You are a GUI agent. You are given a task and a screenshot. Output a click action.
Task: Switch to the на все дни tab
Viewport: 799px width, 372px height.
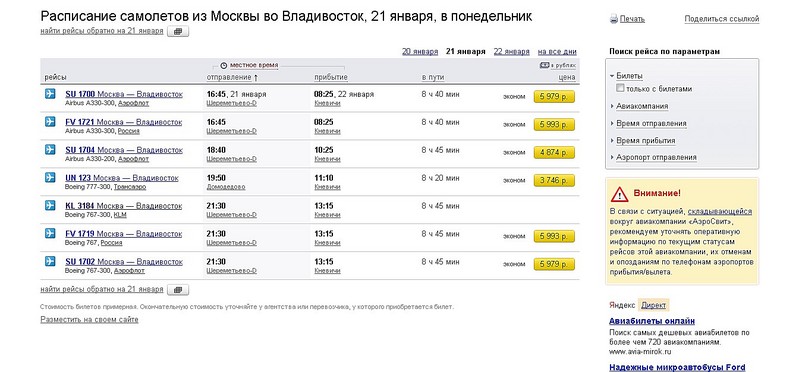[x=557, y=51]
